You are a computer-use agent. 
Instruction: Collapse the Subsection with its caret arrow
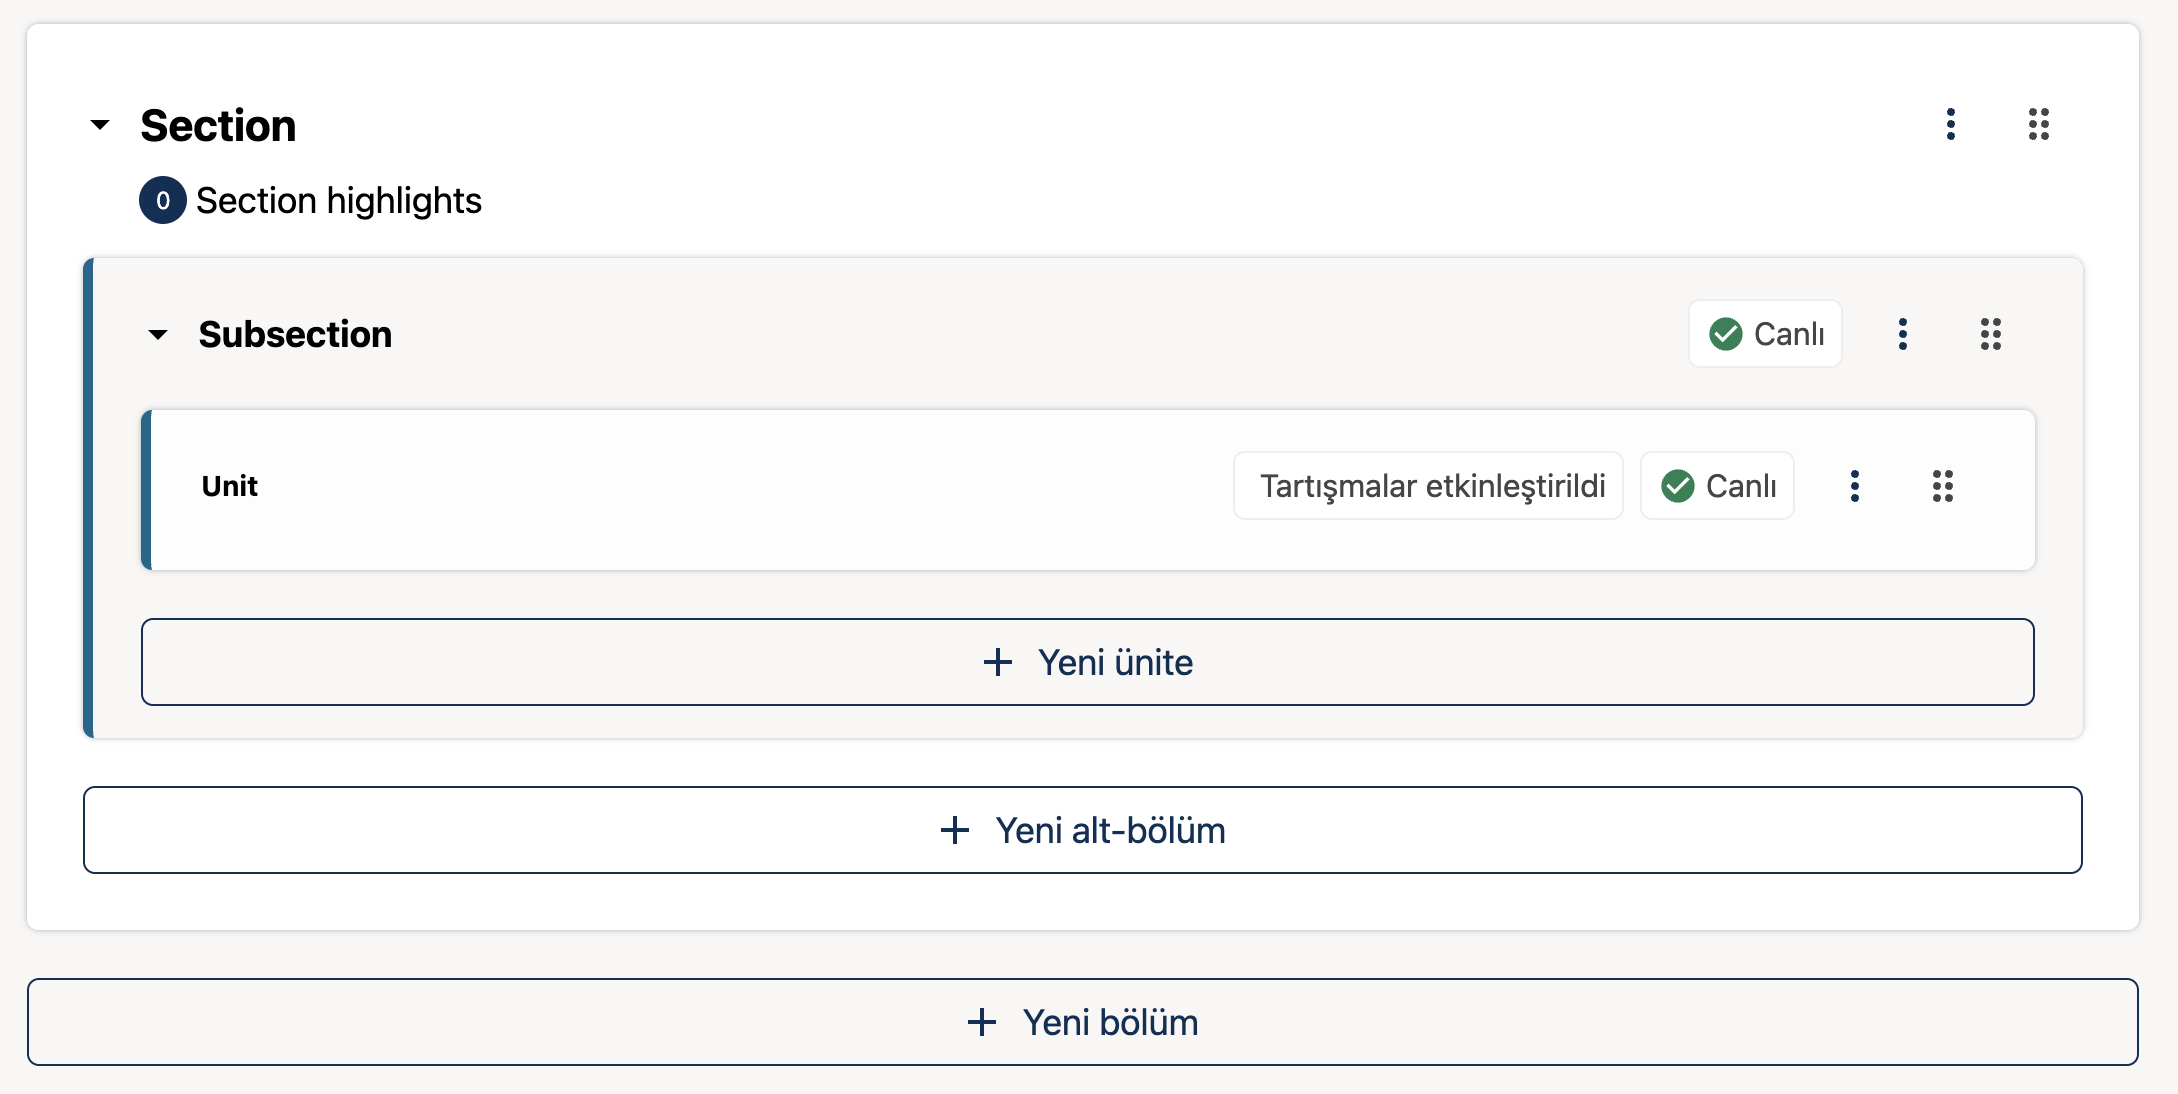point(158,334)
